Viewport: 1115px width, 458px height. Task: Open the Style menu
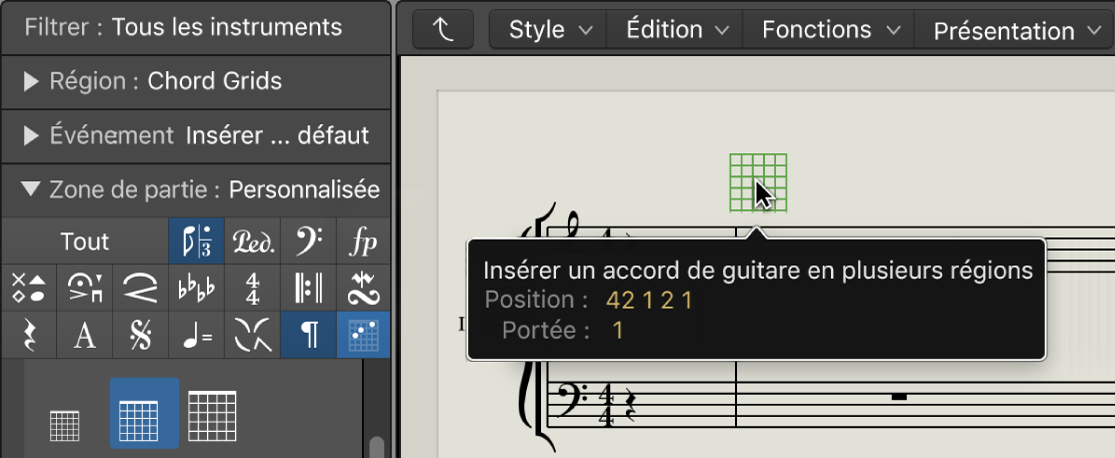550,30
